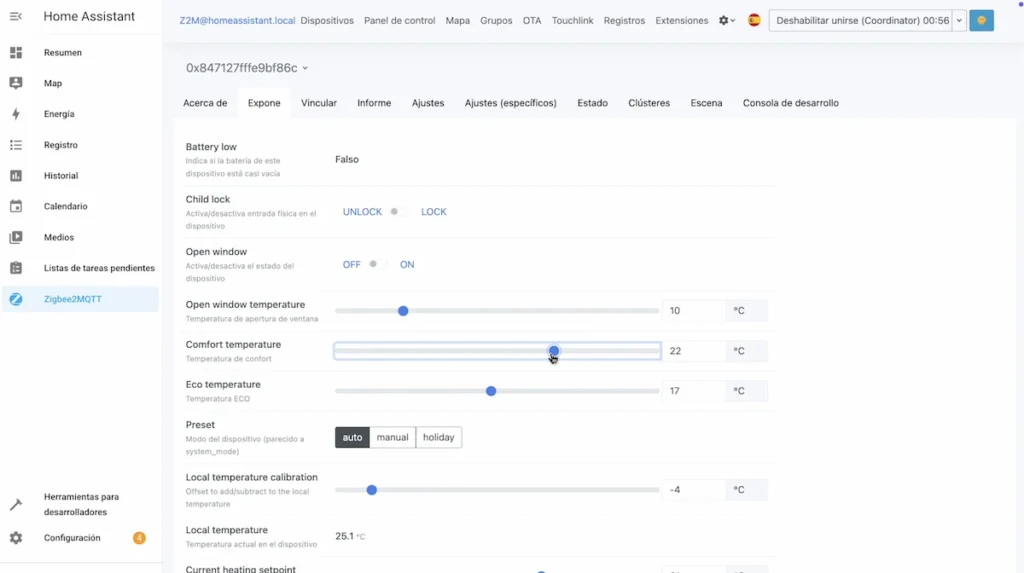Viewport: 1024px width, 573px height.
Task: Open Medios player icon in sidebar
Action: [x=16, y=237]
